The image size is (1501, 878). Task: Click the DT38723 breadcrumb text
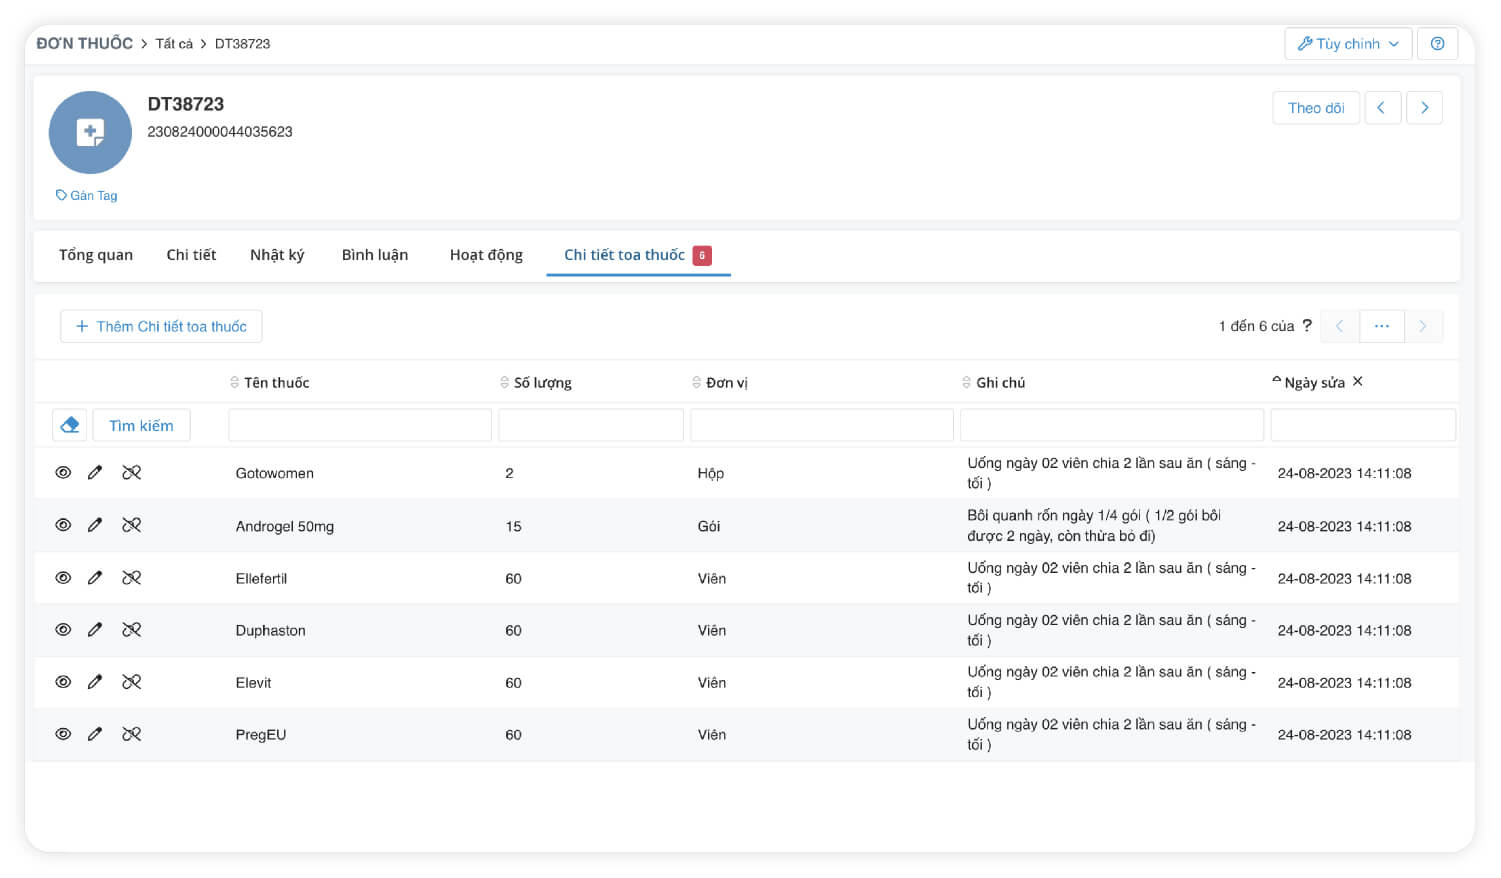coord(243,44)
